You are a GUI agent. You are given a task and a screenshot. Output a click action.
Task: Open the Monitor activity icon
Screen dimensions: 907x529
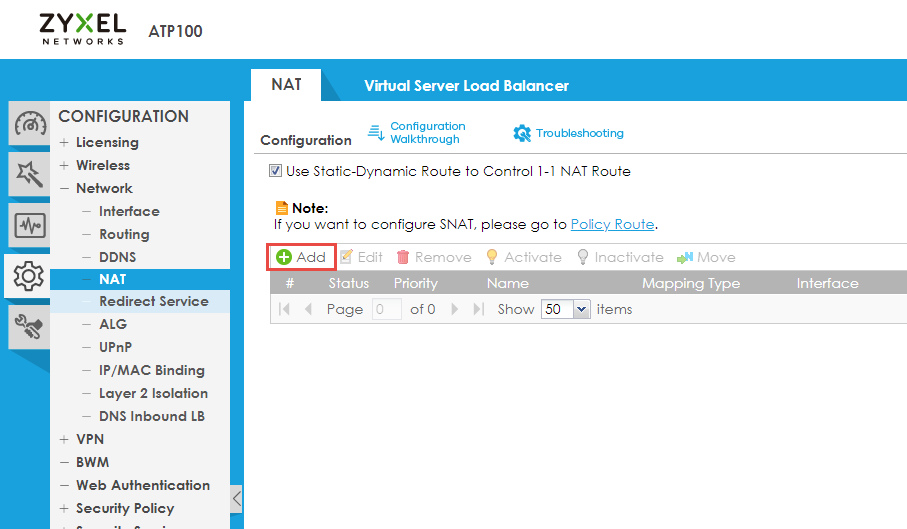(29, 225)
